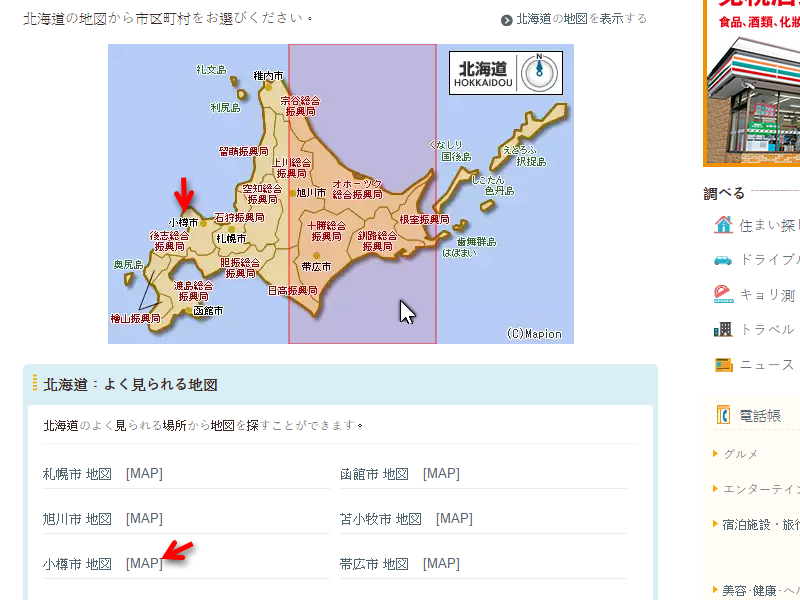Select 後志総合振興局 on the map

pos(169,241)
